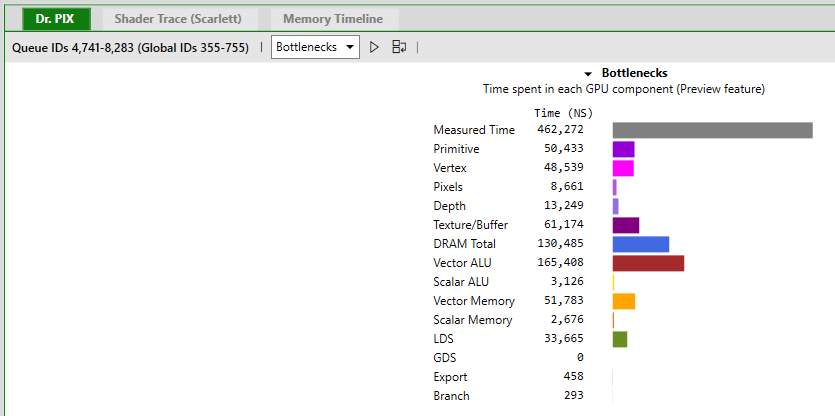Open the Shader Trace (Scarlett) tab
The image size is (835, 416).
coord(178,19)
